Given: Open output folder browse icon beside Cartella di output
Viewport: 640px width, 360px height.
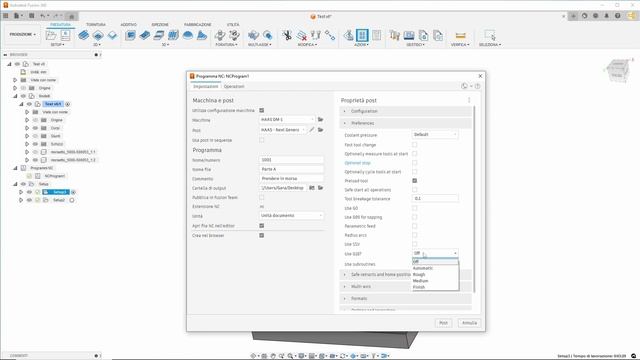Looking at the screenshot, I should (320, 188).
